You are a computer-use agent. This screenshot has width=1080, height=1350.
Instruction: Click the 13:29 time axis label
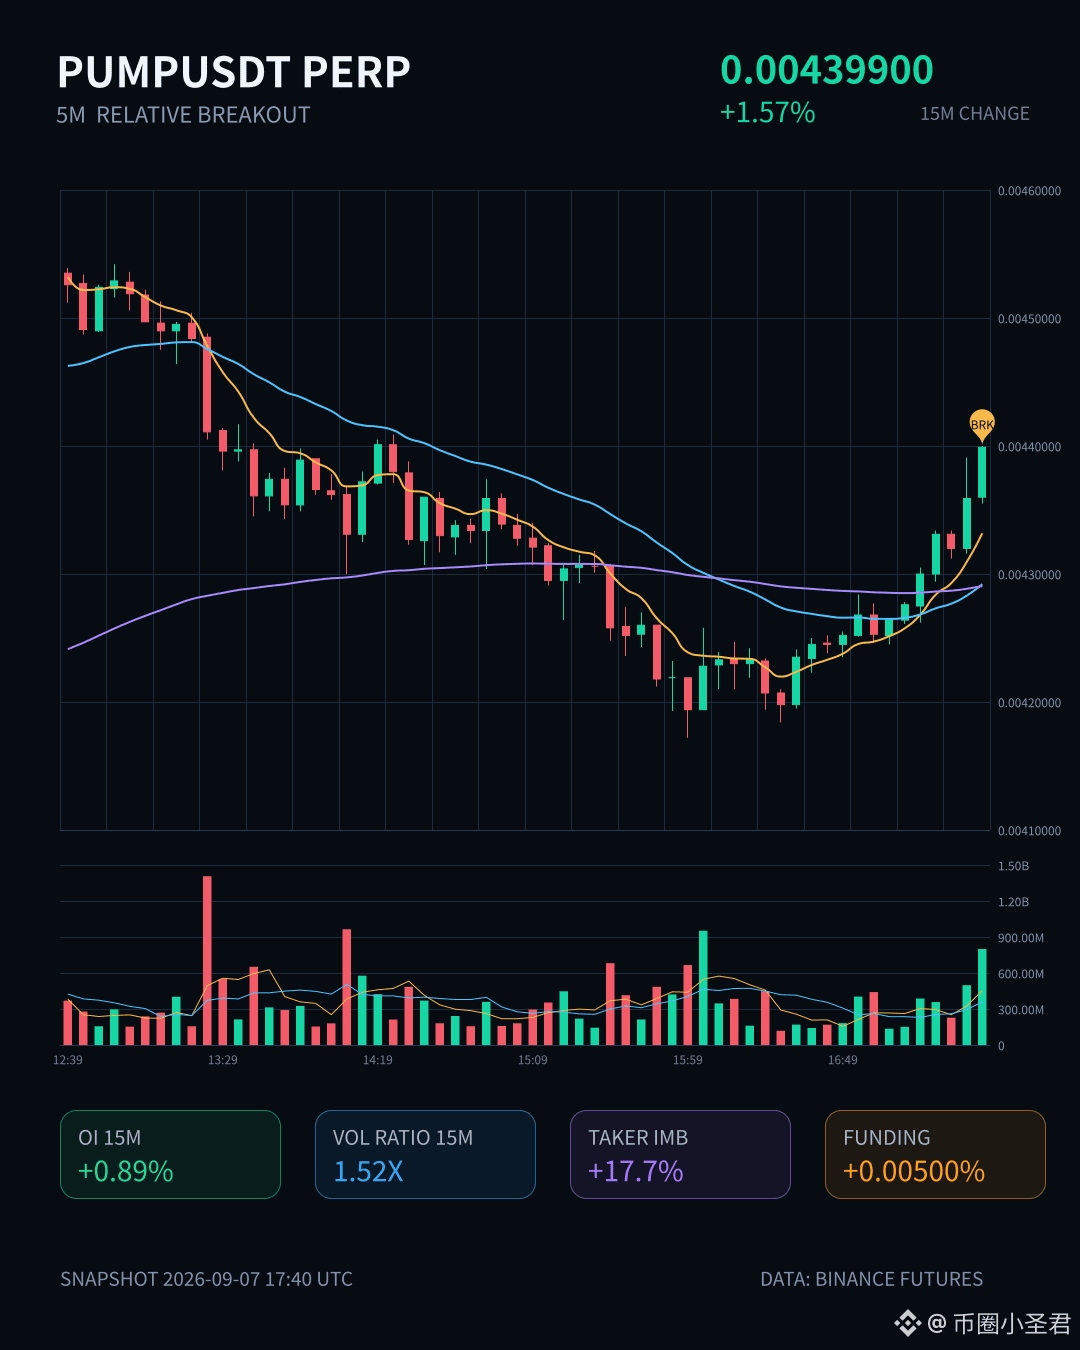pos(223,1060)
